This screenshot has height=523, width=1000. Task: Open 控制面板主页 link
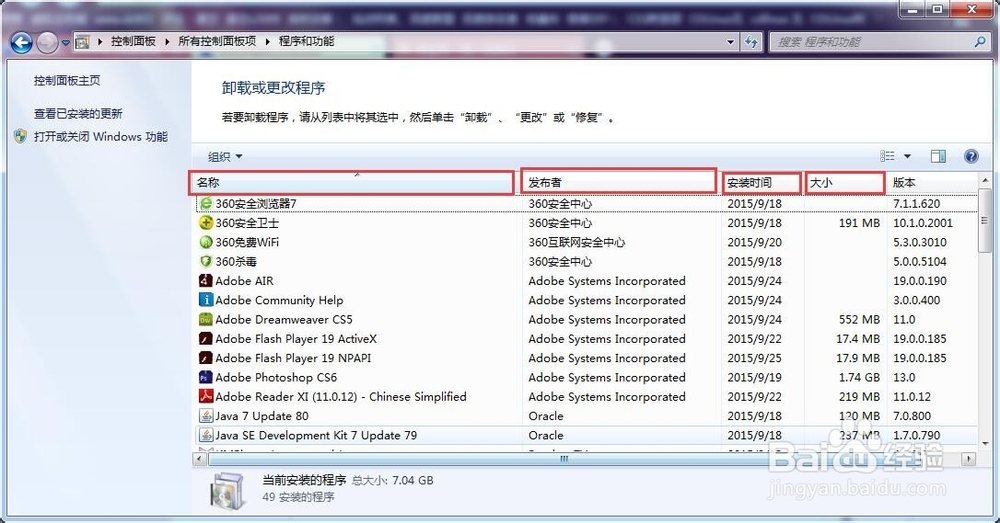click(x=67, y=80)
